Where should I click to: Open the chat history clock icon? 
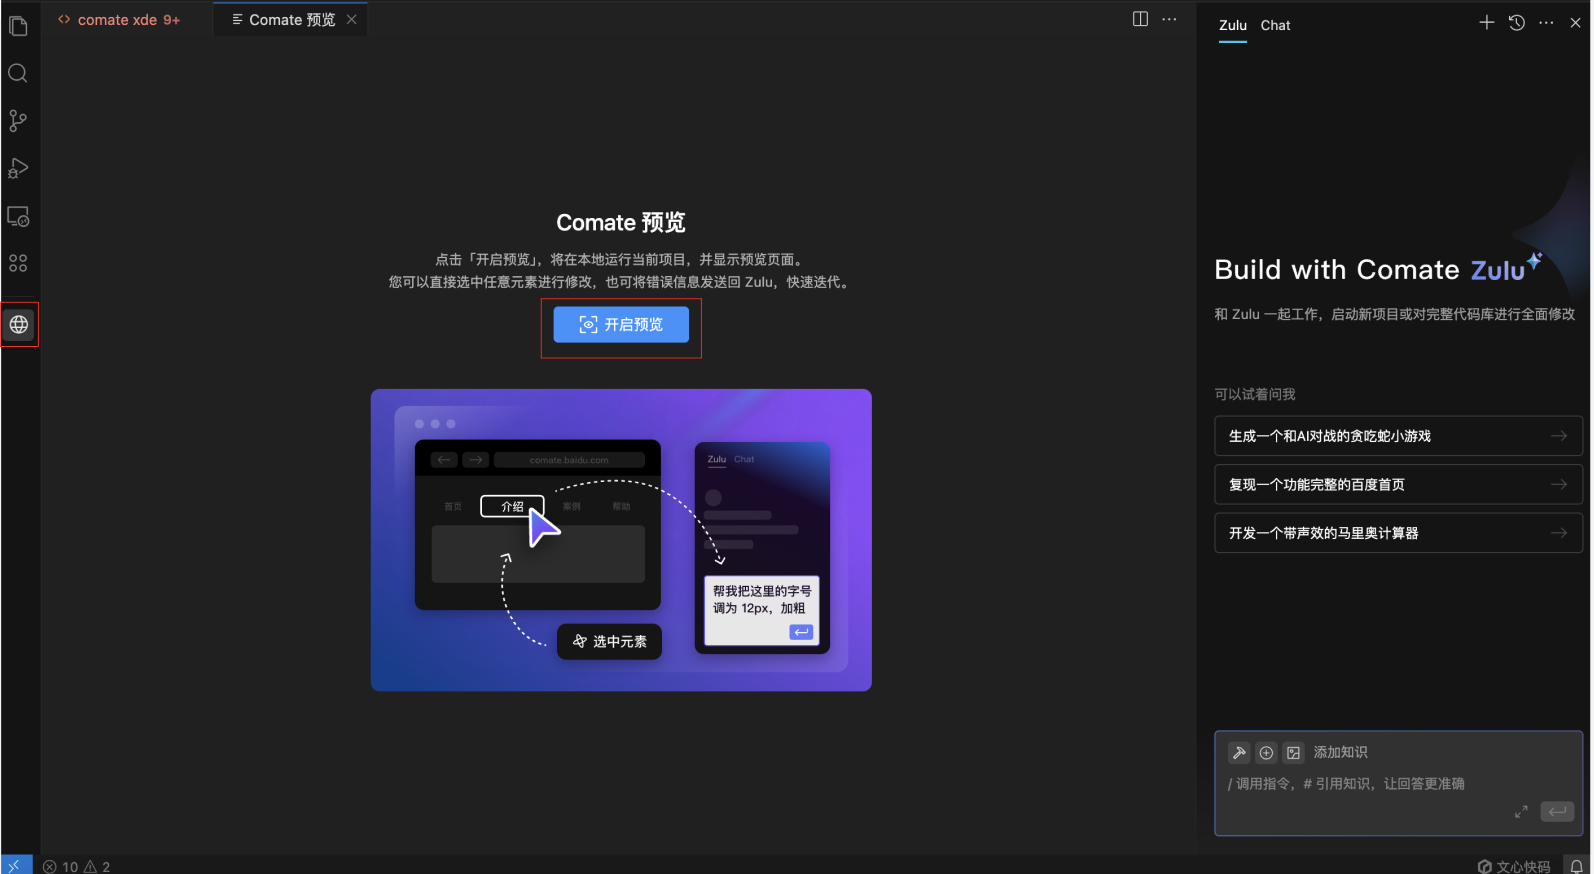(x=1517, y=23)
